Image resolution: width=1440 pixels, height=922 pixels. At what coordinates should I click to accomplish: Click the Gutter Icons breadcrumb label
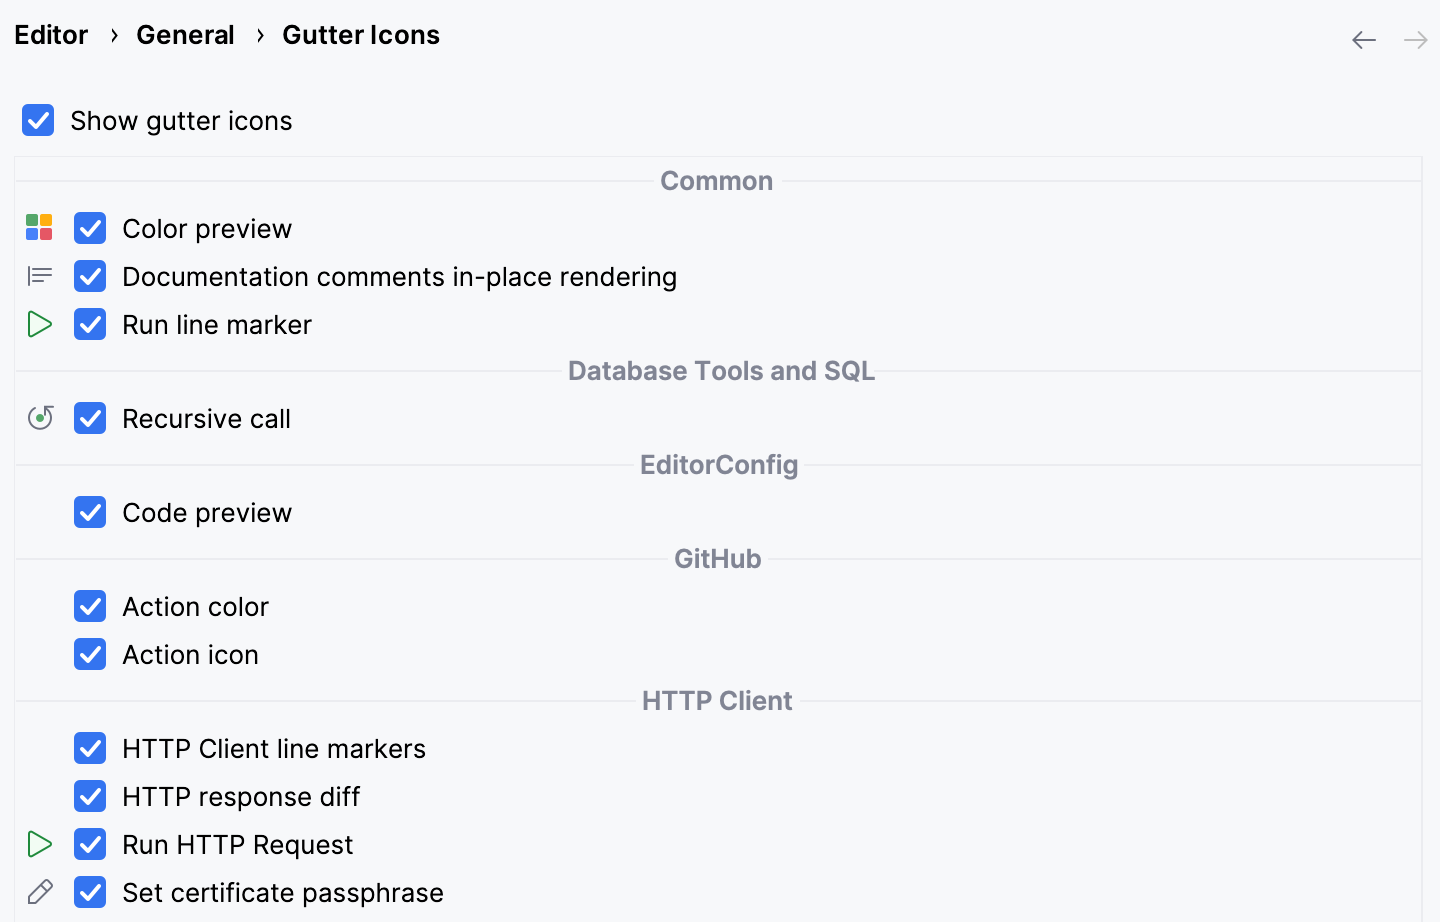(x=361, y=34)
